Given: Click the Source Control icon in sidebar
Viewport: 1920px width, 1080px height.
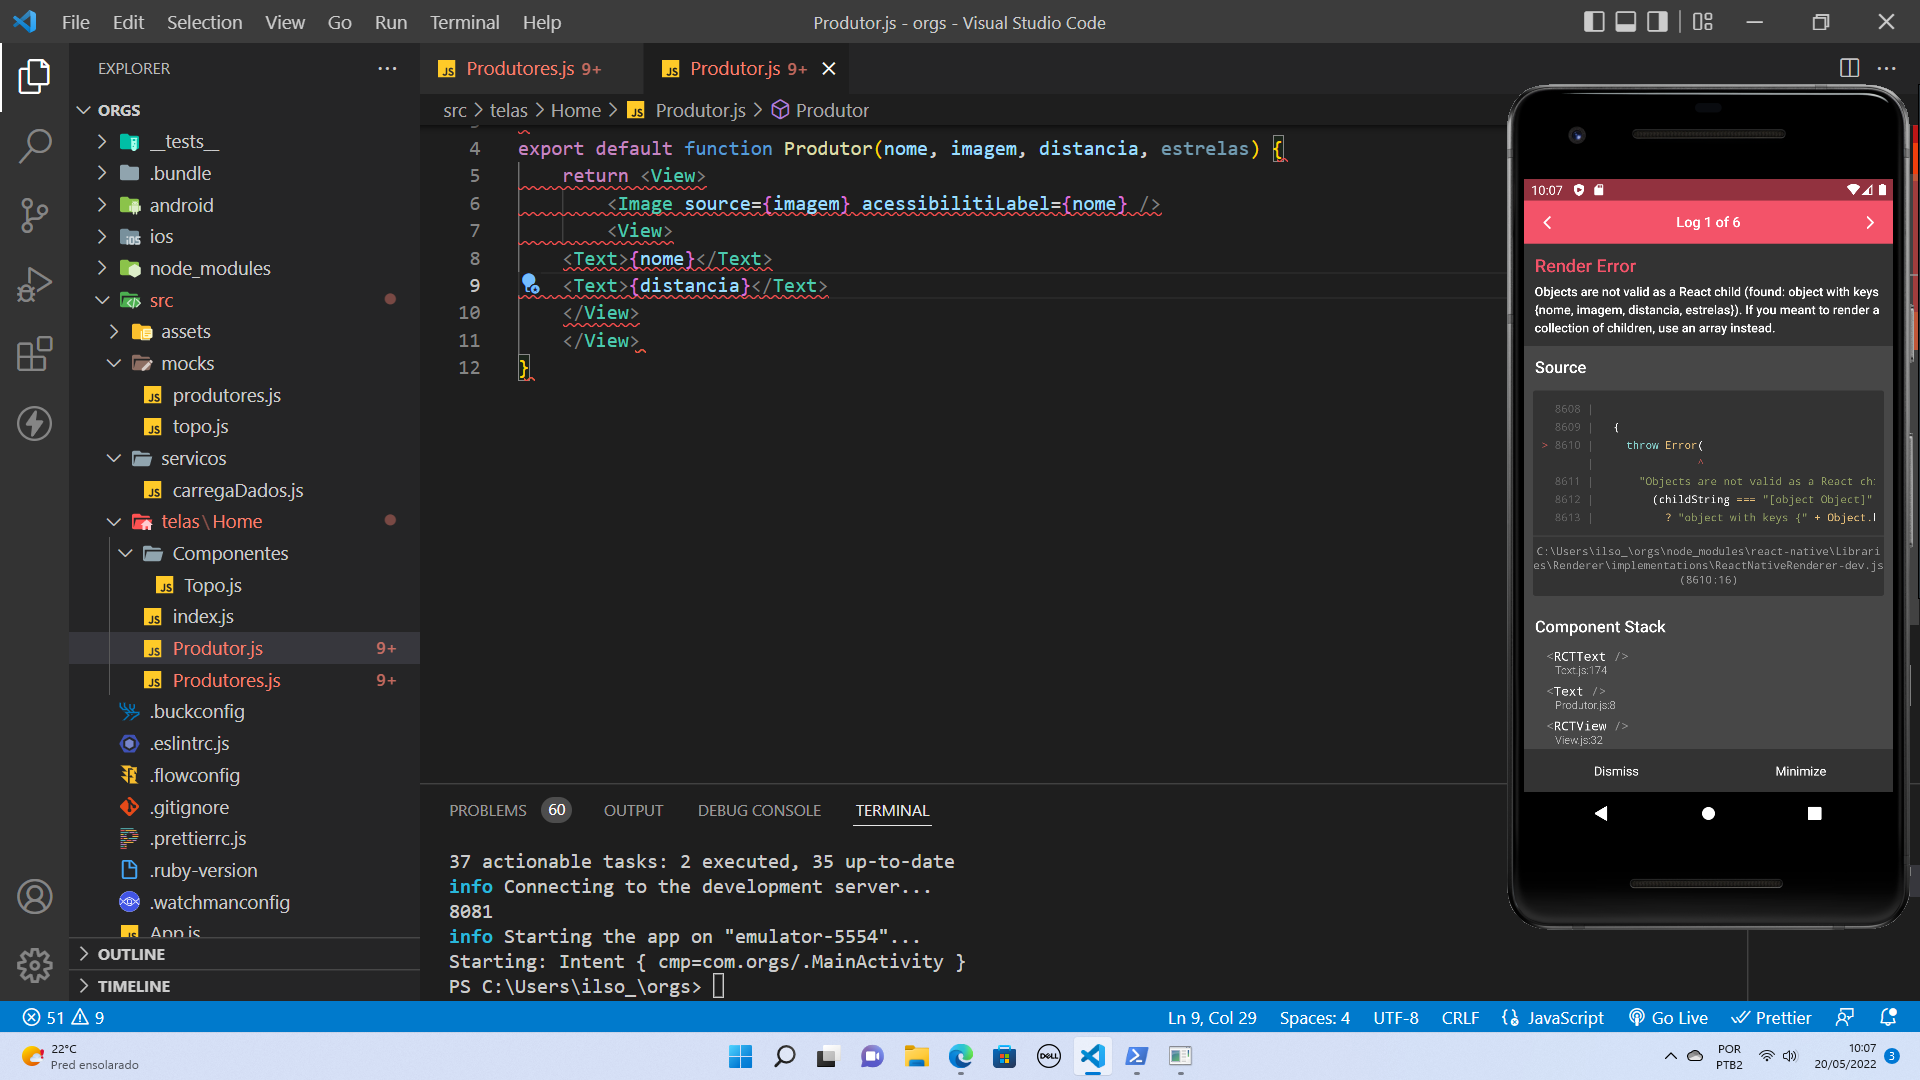Looking at the screenshot, I should [x=34, y=214].
